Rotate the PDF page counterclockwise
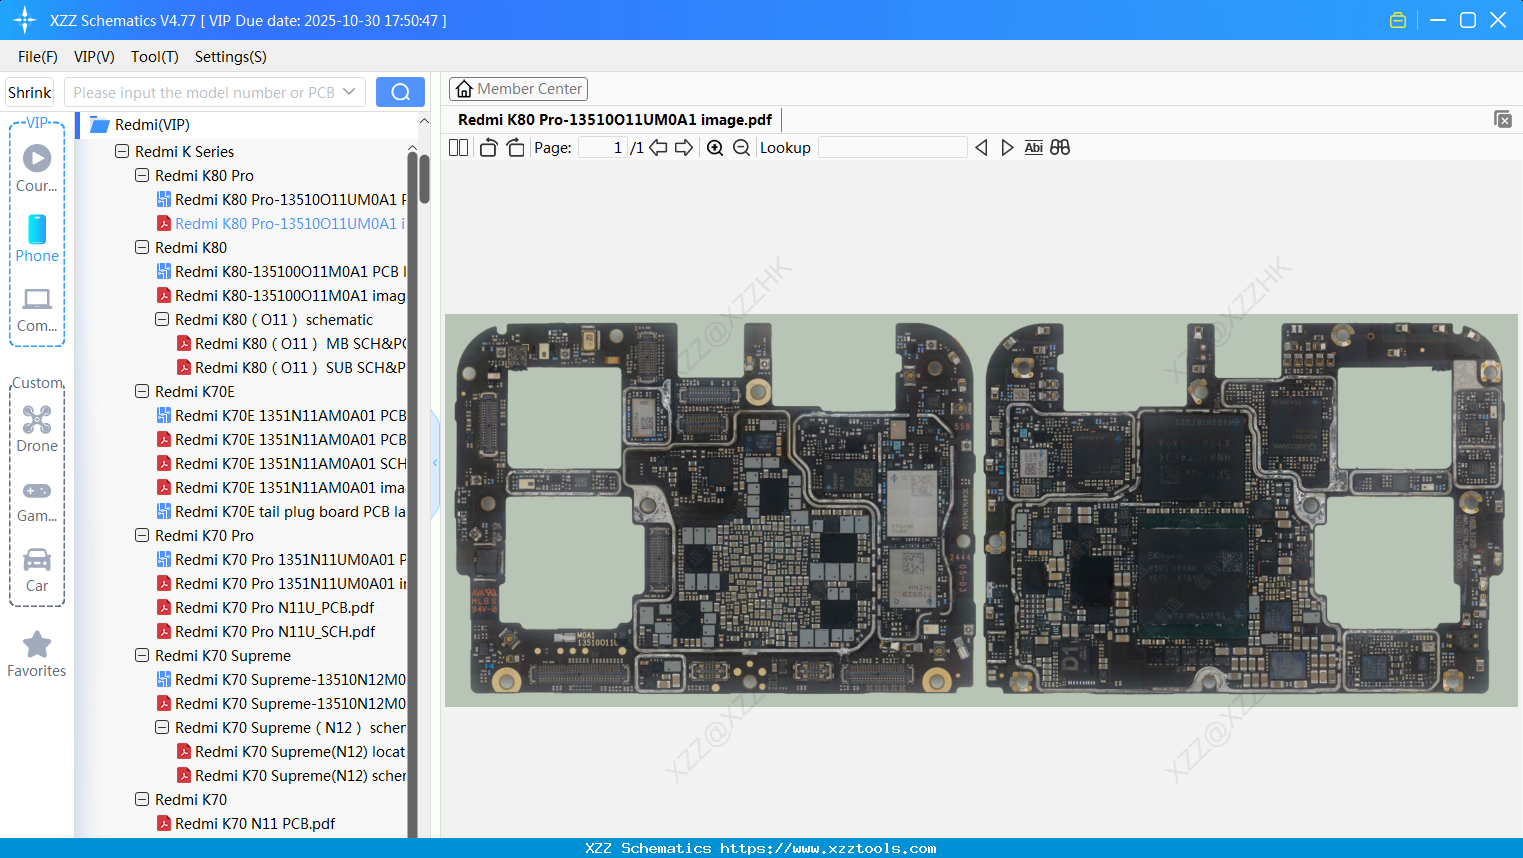The height and width of the screenshot is (858, 1523). (x=488, y=148)
